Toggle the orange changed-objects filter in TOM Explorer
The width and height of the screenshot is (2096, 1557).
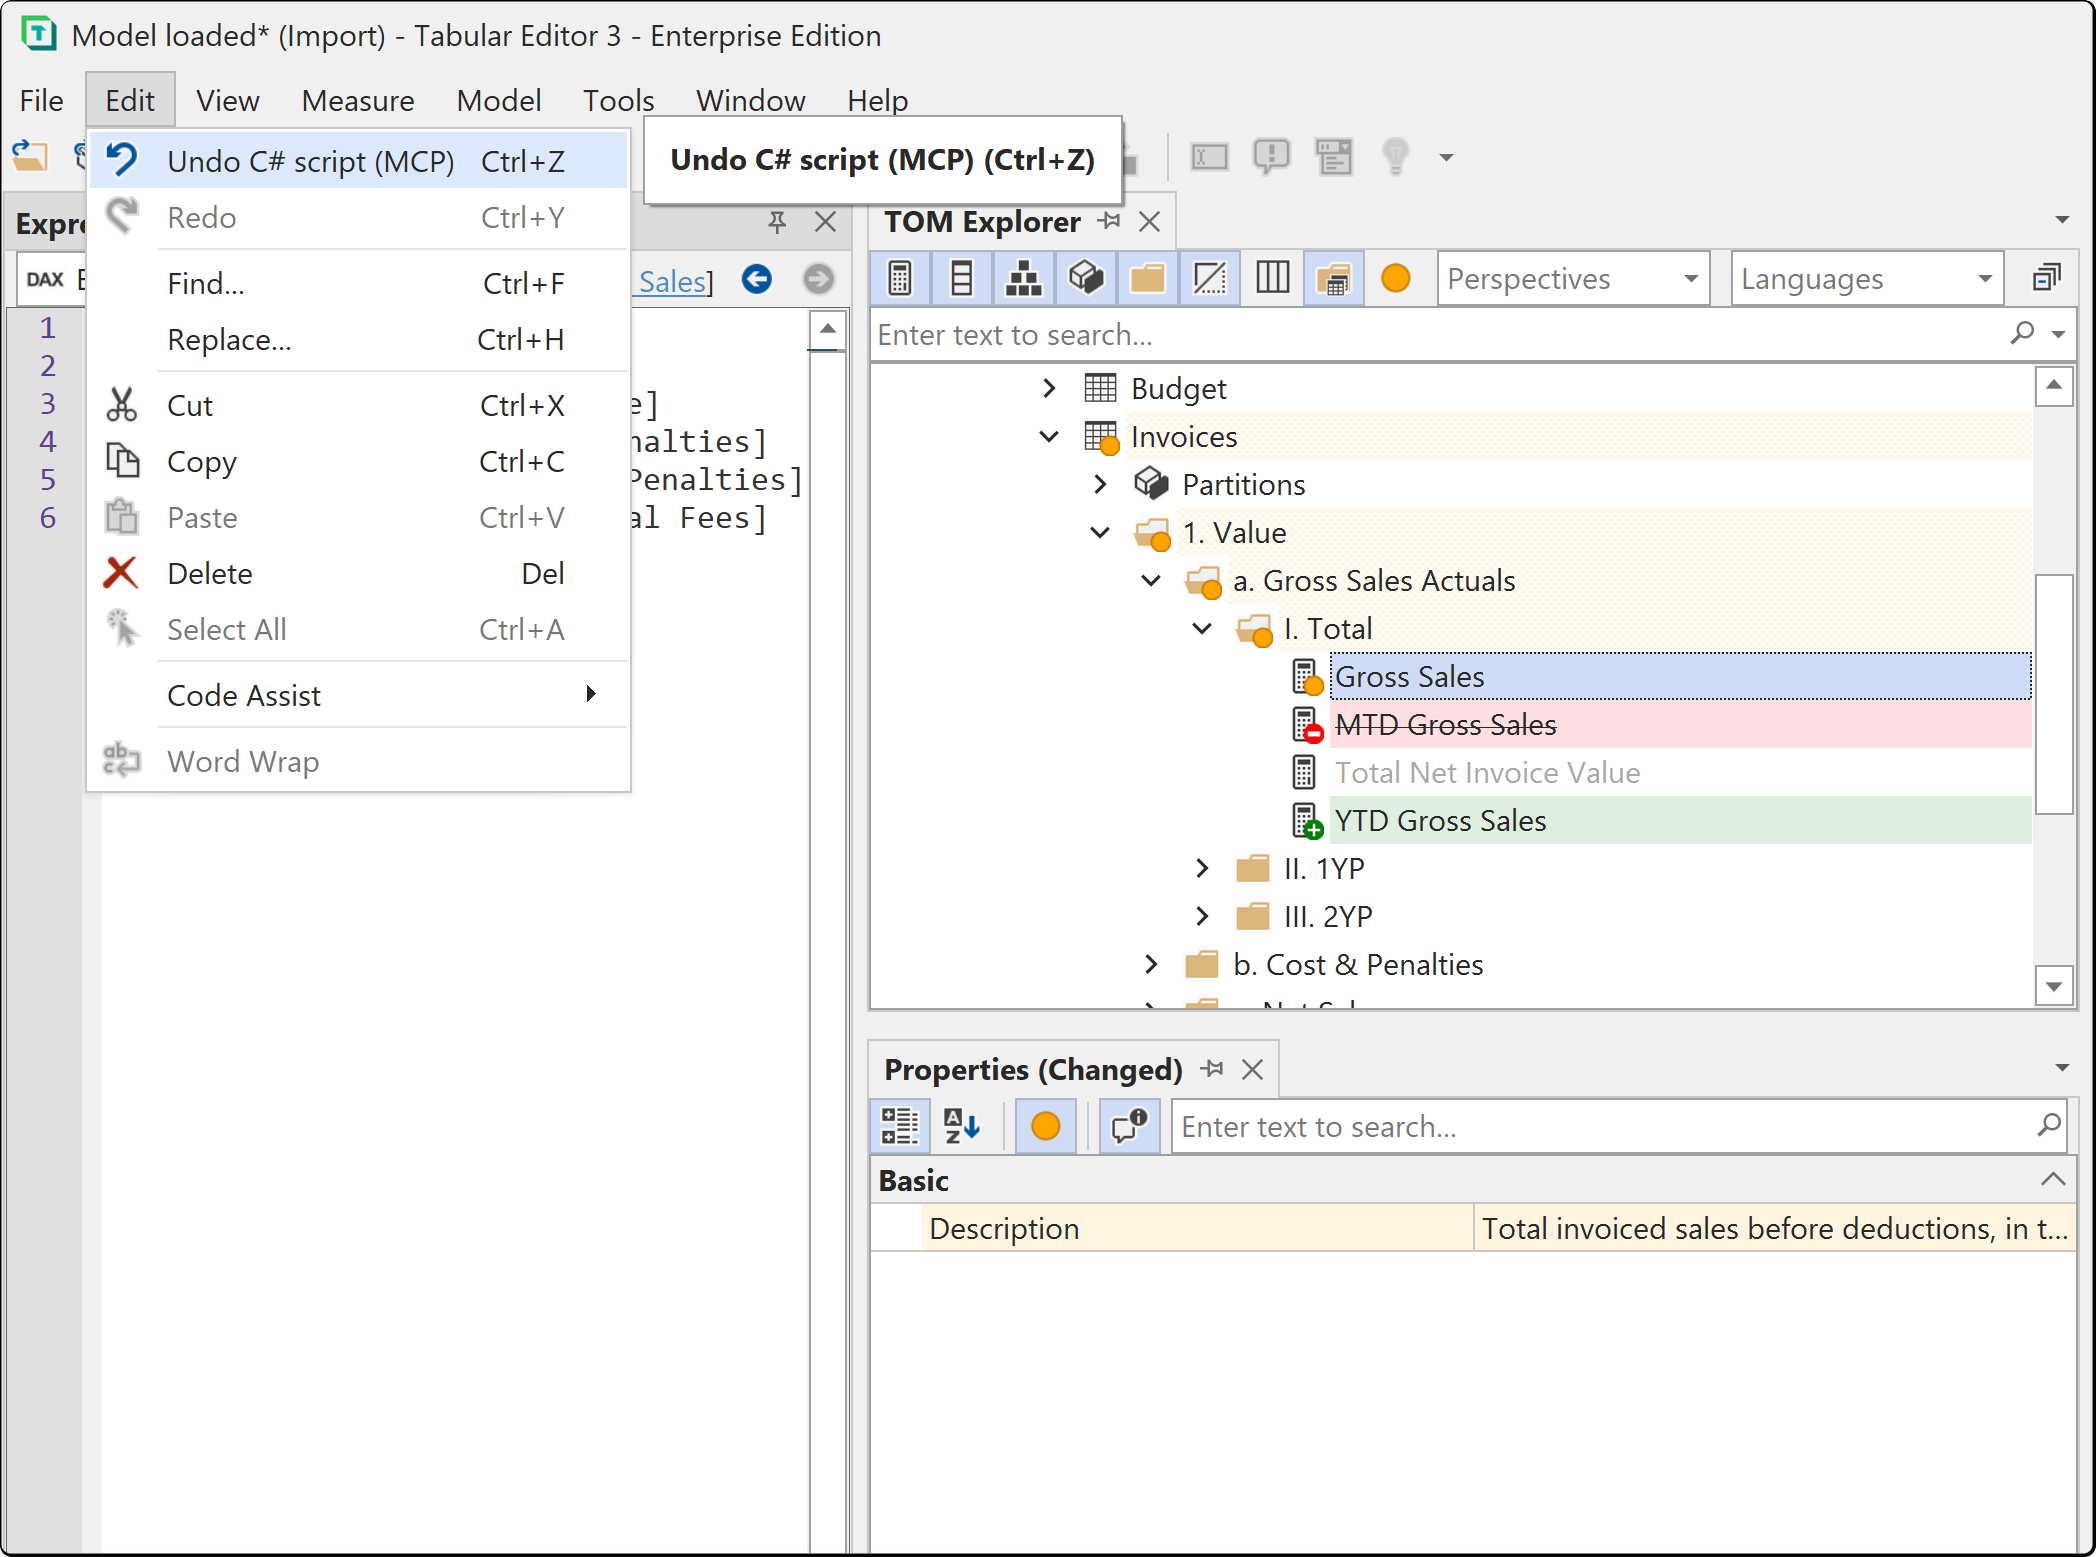(x=1396, y=278)
